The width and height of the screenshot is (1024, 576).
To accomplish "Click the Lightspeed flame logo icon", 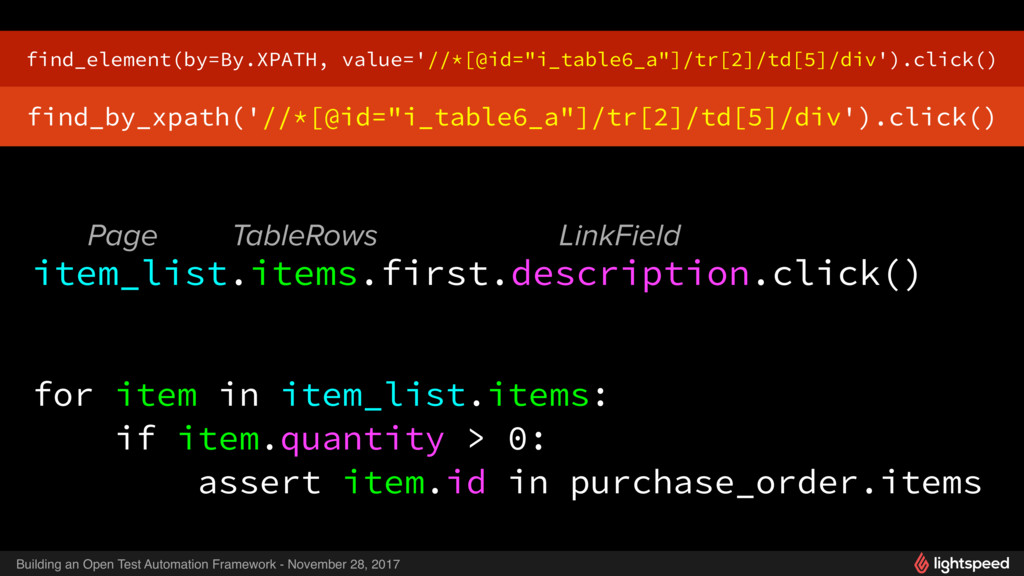I will [x=921, y=563].
